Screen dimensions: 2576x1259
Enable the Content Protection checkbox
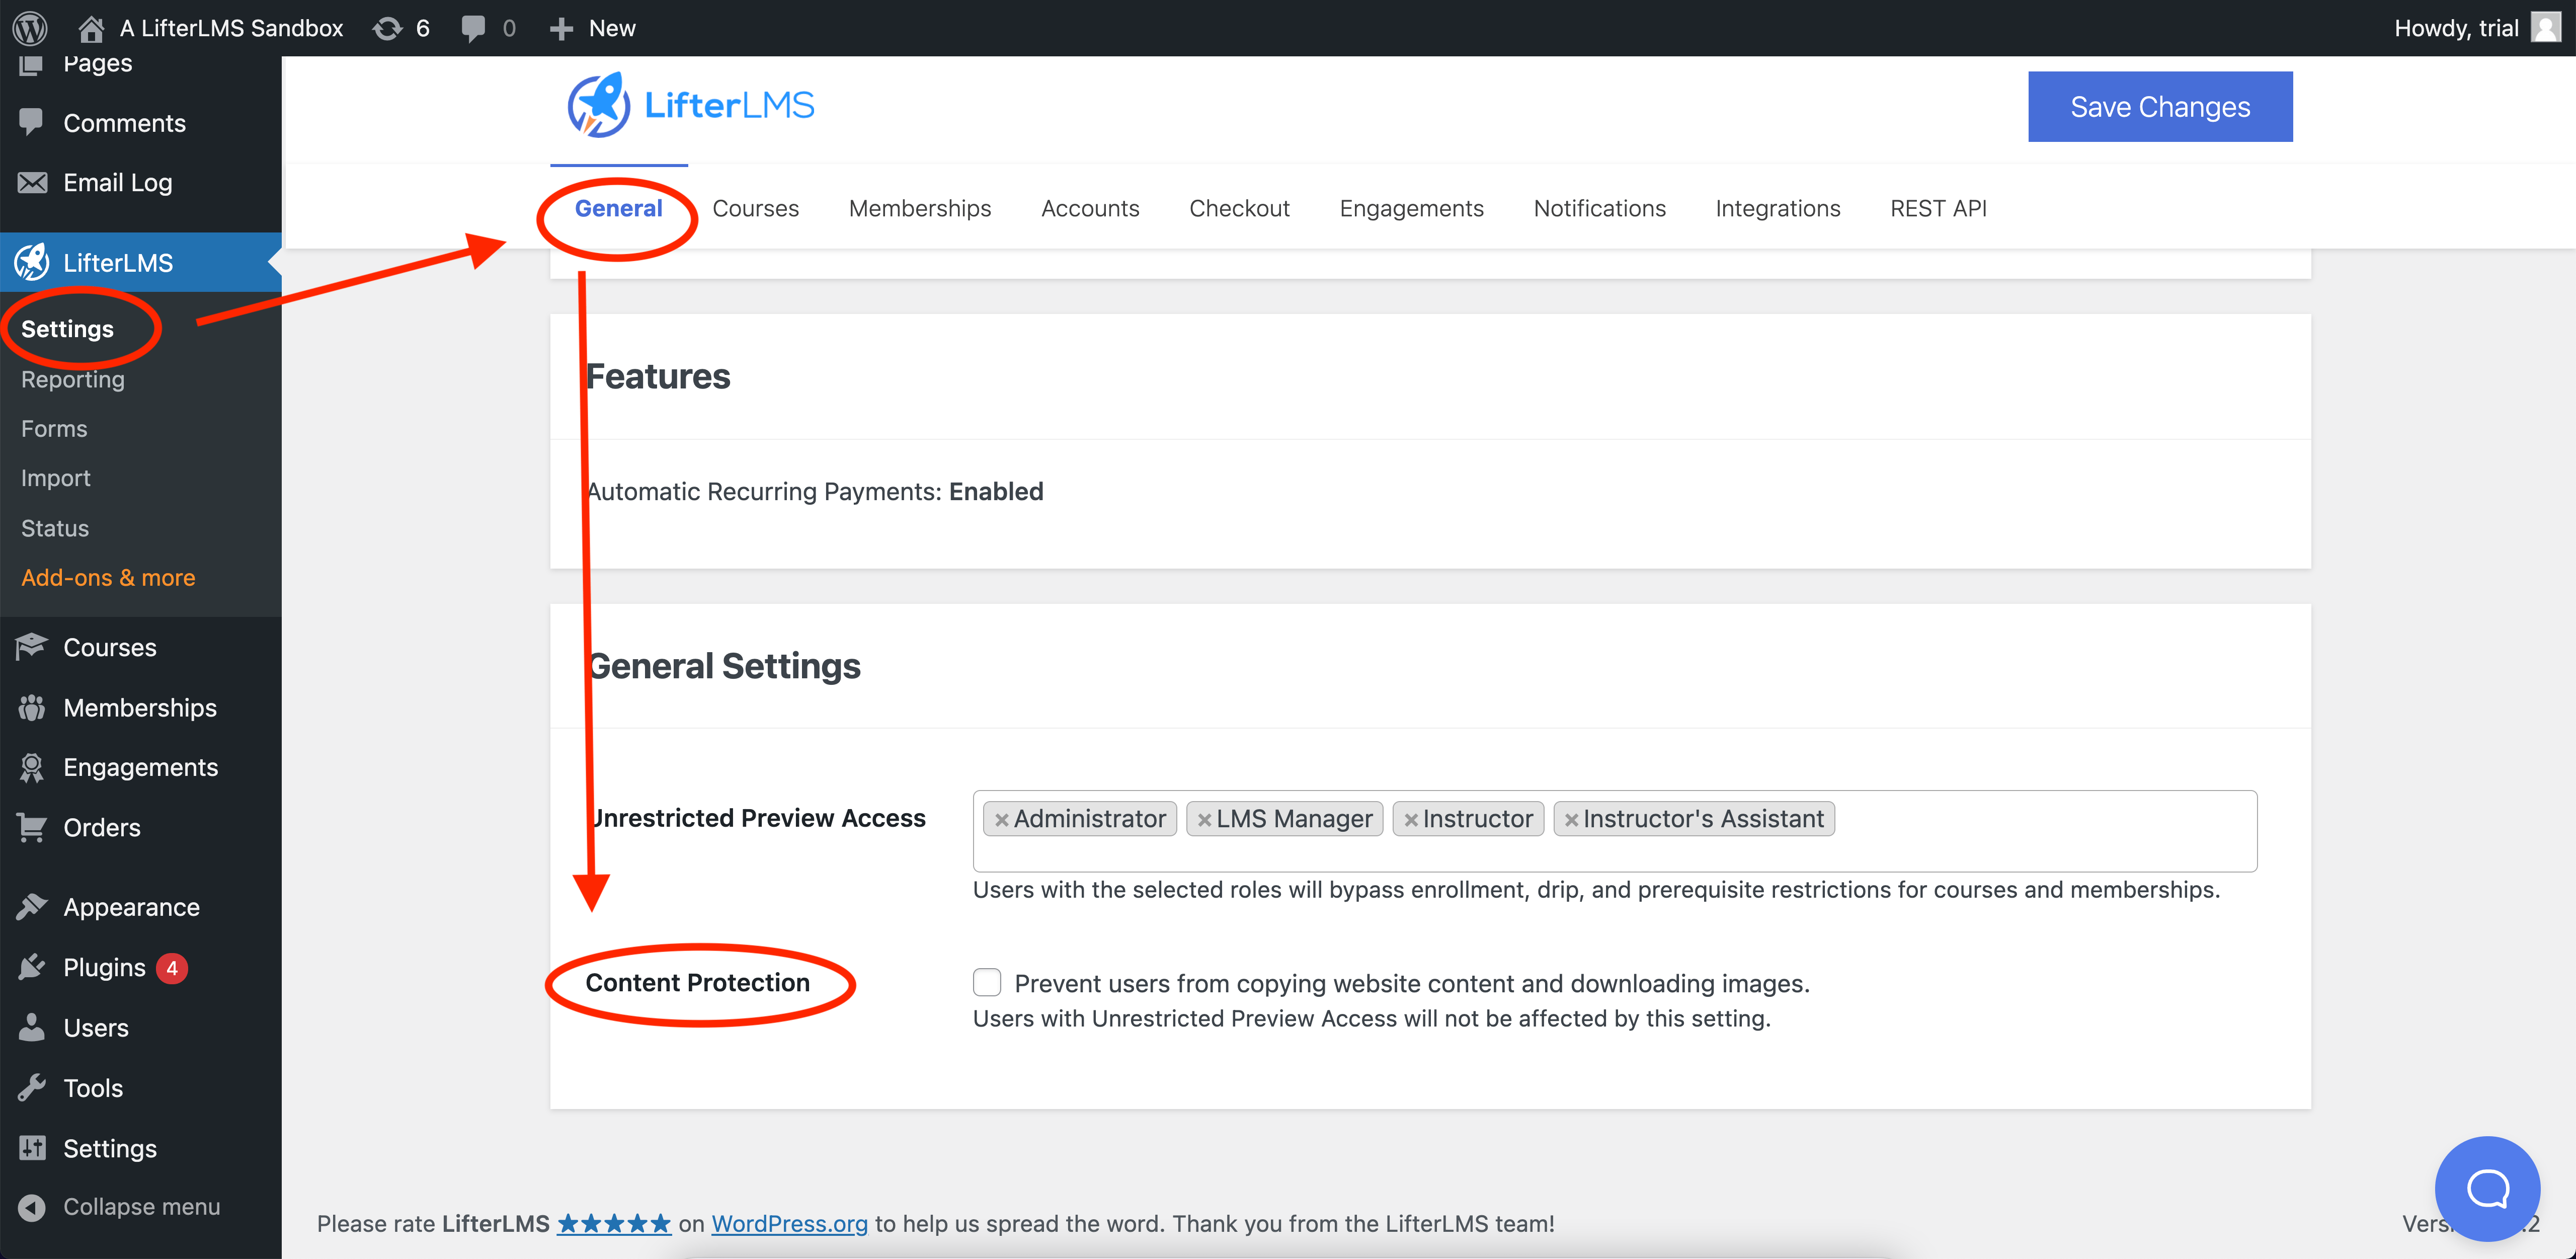pos(987,982)
